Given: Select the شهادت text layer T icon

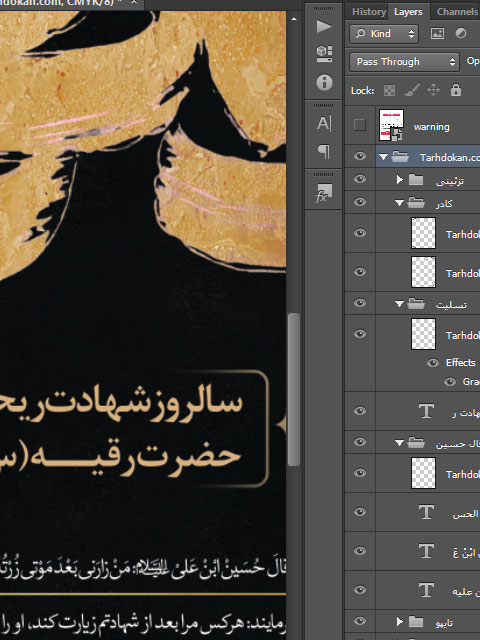Looking at the screenshot, I should tap(426, 411).
